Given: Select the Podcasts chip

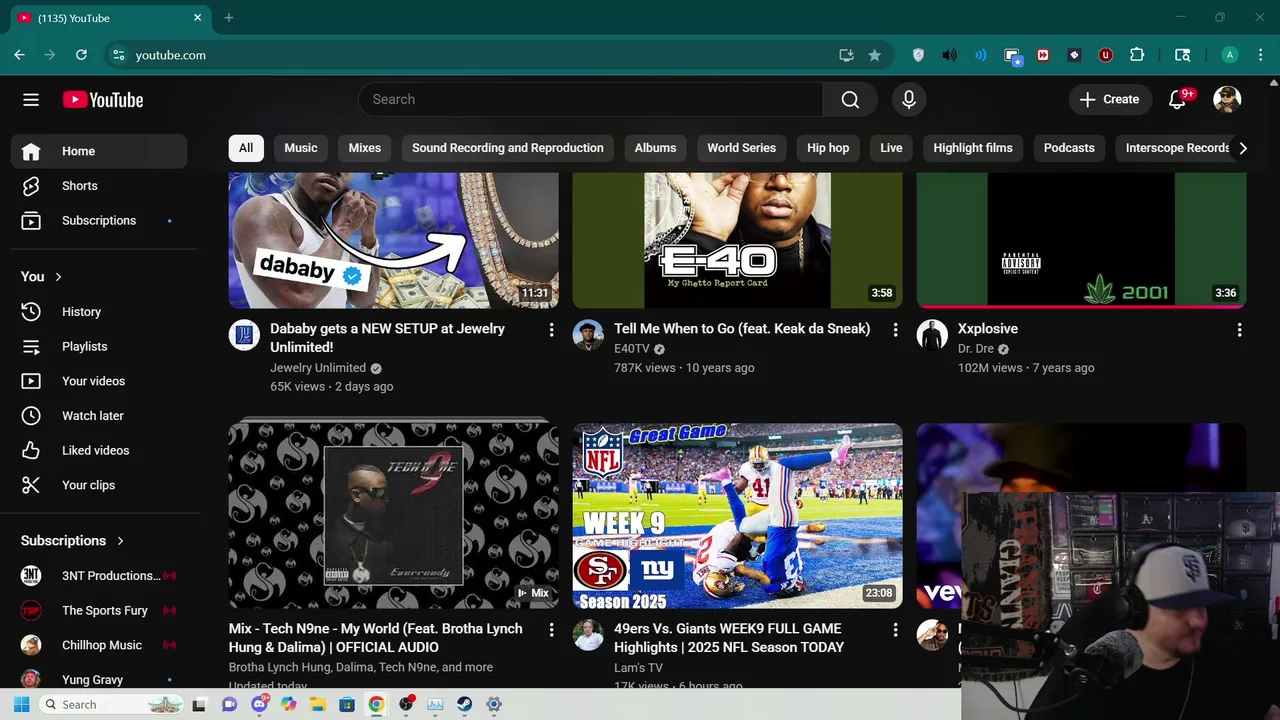Looking at the screenshot, I should pyautogui.click(x=1069, y=147).
